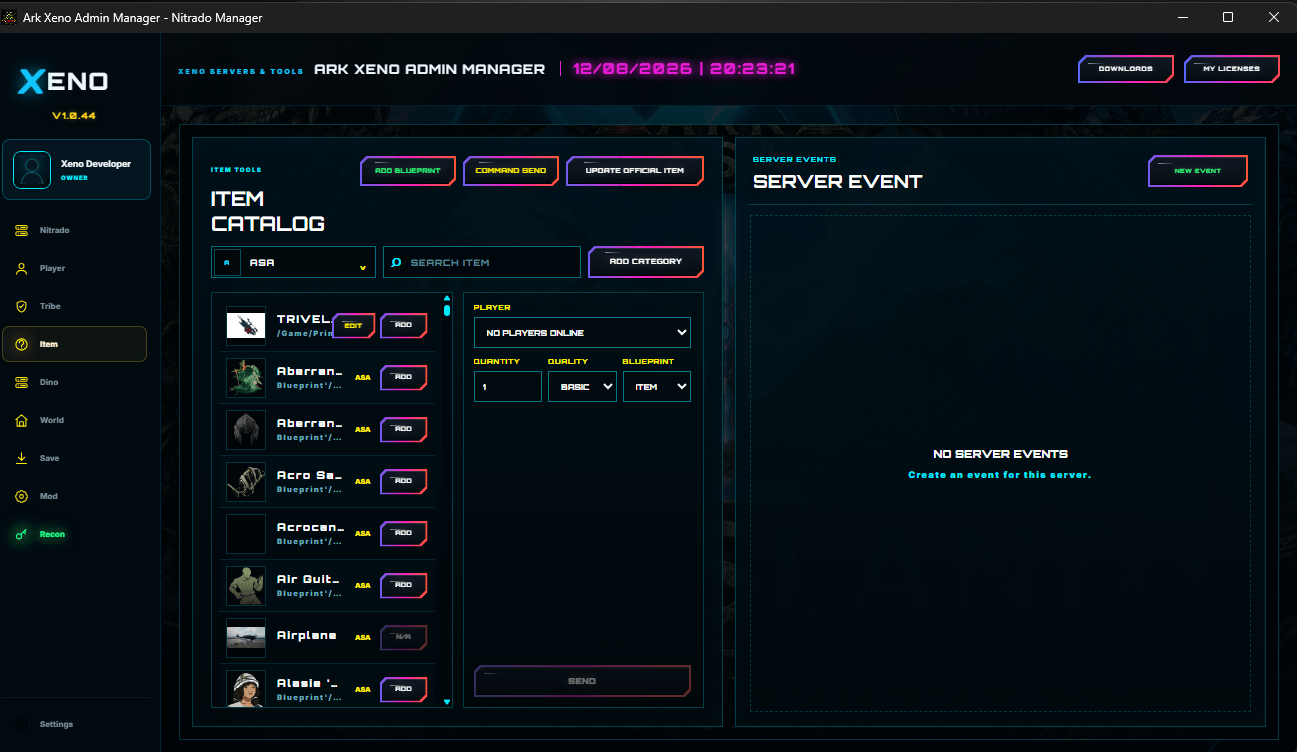The height and width of the screenshot is (752, 1297).
Task: Click the N/A button on Airplane row
Action: click(x=404, y=638)
